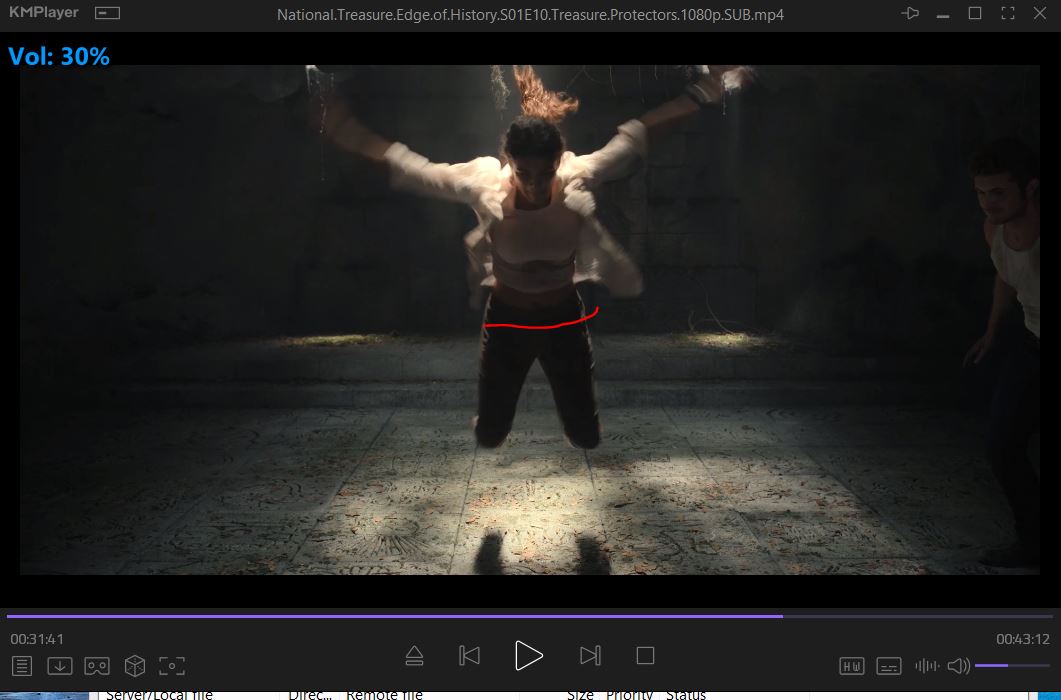Toggle subtitles display
Image resolution: width=1061 pixels, height=700 pixels.
(x=889, y=666)
